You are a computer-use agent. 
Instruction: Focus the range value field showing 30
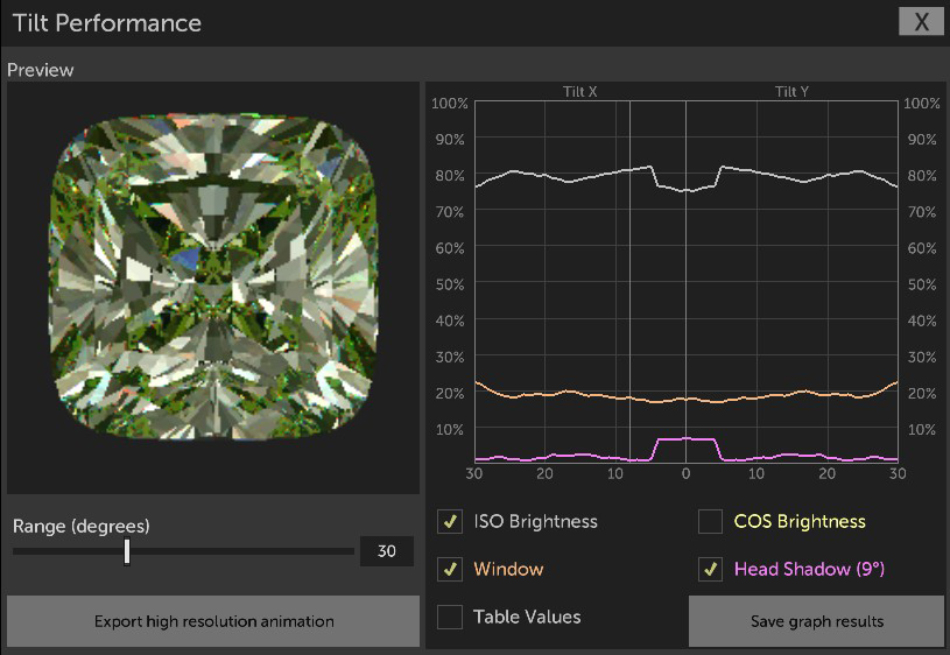(386, 551)
